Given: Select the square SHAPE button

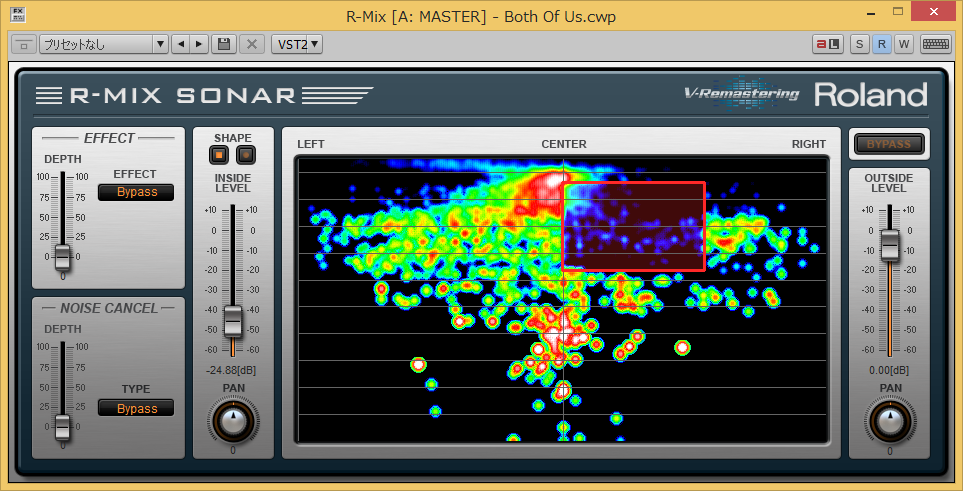Looking at the screenshot, I should click(x=219, y=155).
